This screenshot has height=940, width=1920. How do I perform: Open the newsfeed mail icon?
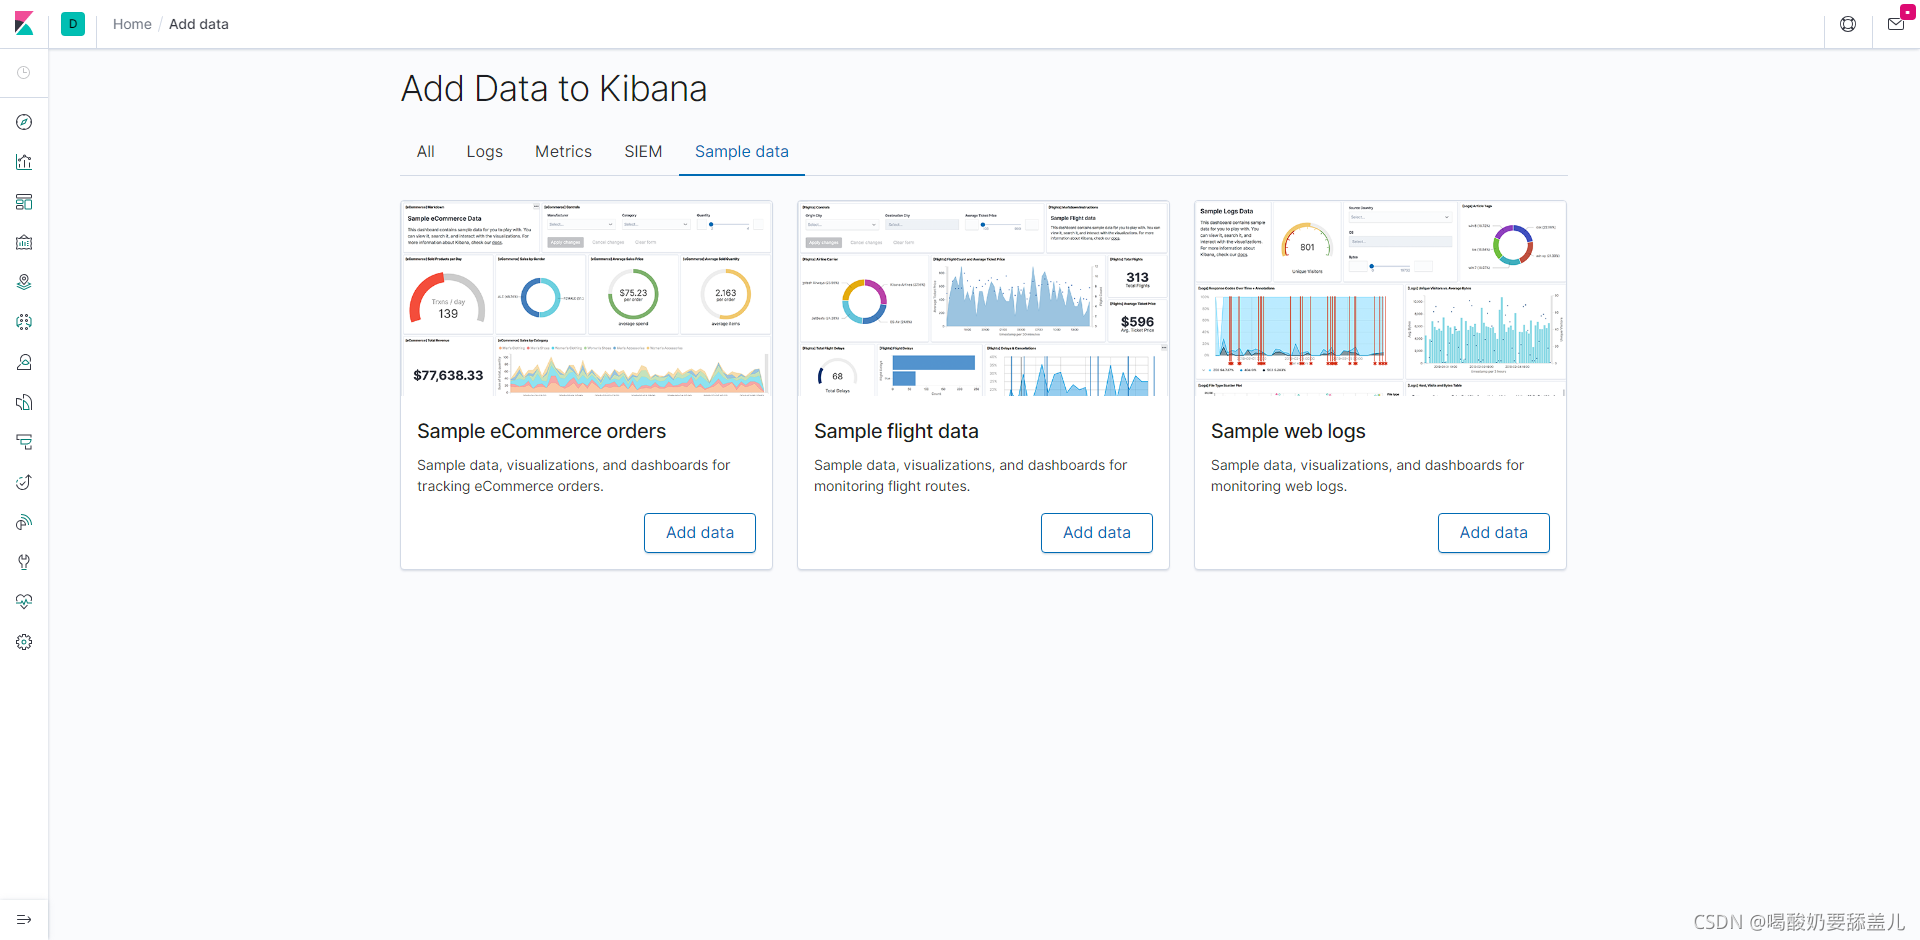coord(1896,24)
